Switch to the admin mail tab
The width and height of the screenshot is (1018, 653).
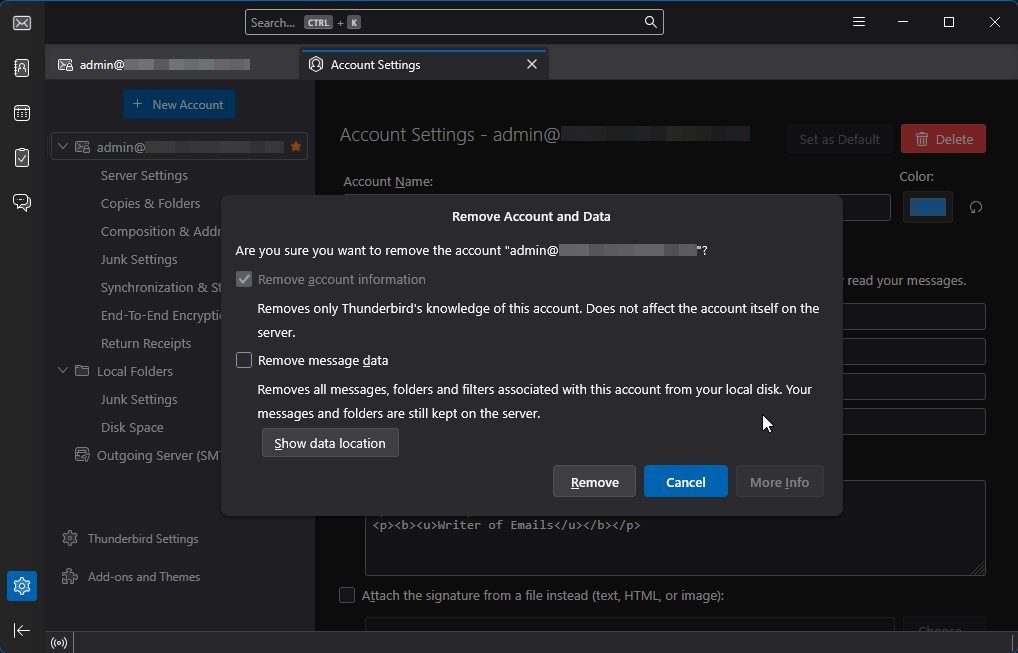pyautogui.click(x=171, y=64)
